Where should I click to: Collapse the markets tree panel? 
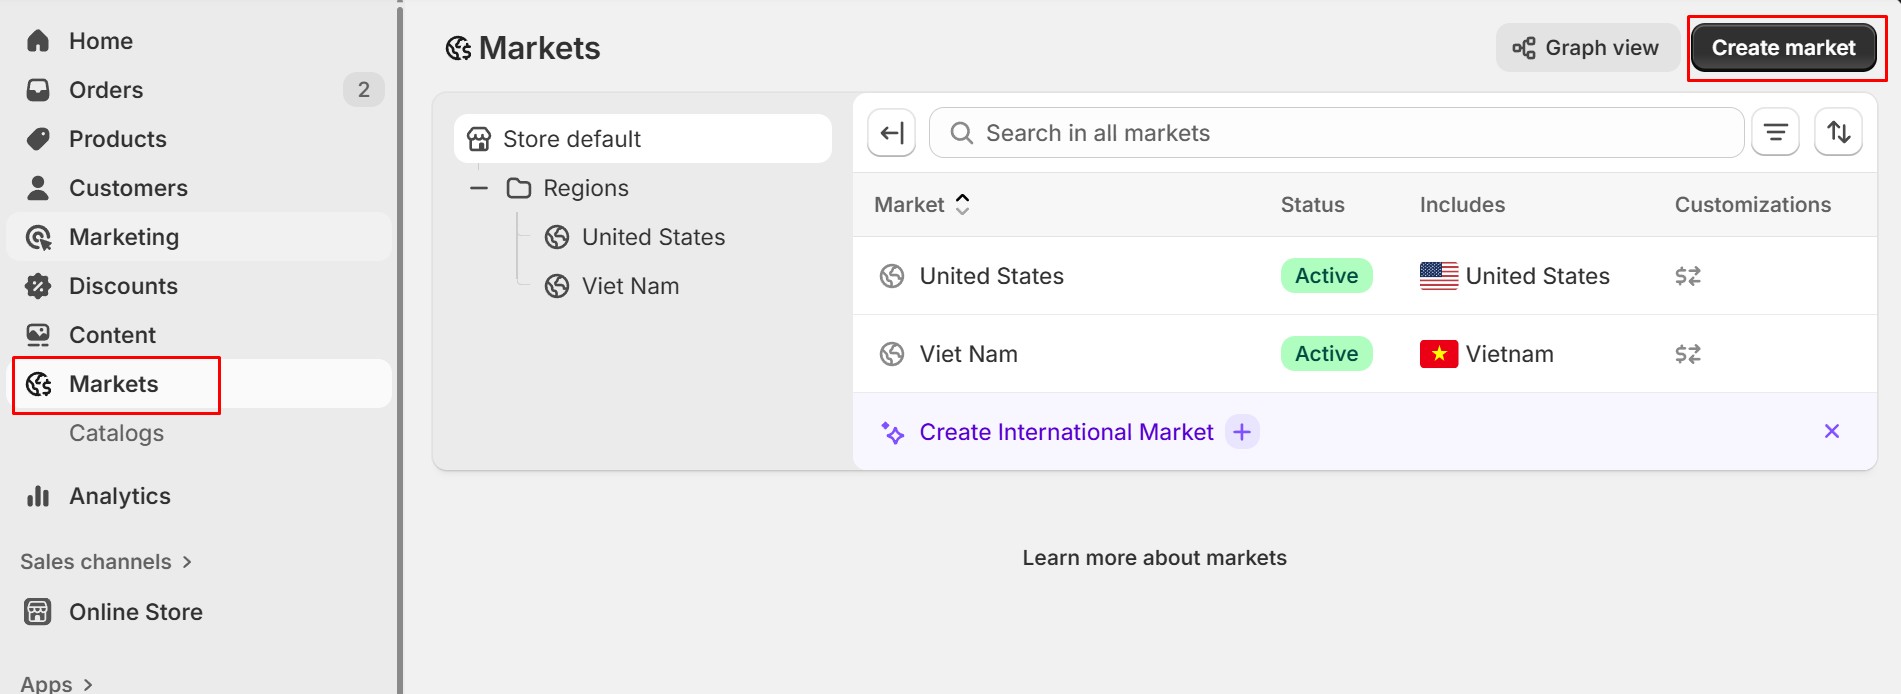coord(891,133)
